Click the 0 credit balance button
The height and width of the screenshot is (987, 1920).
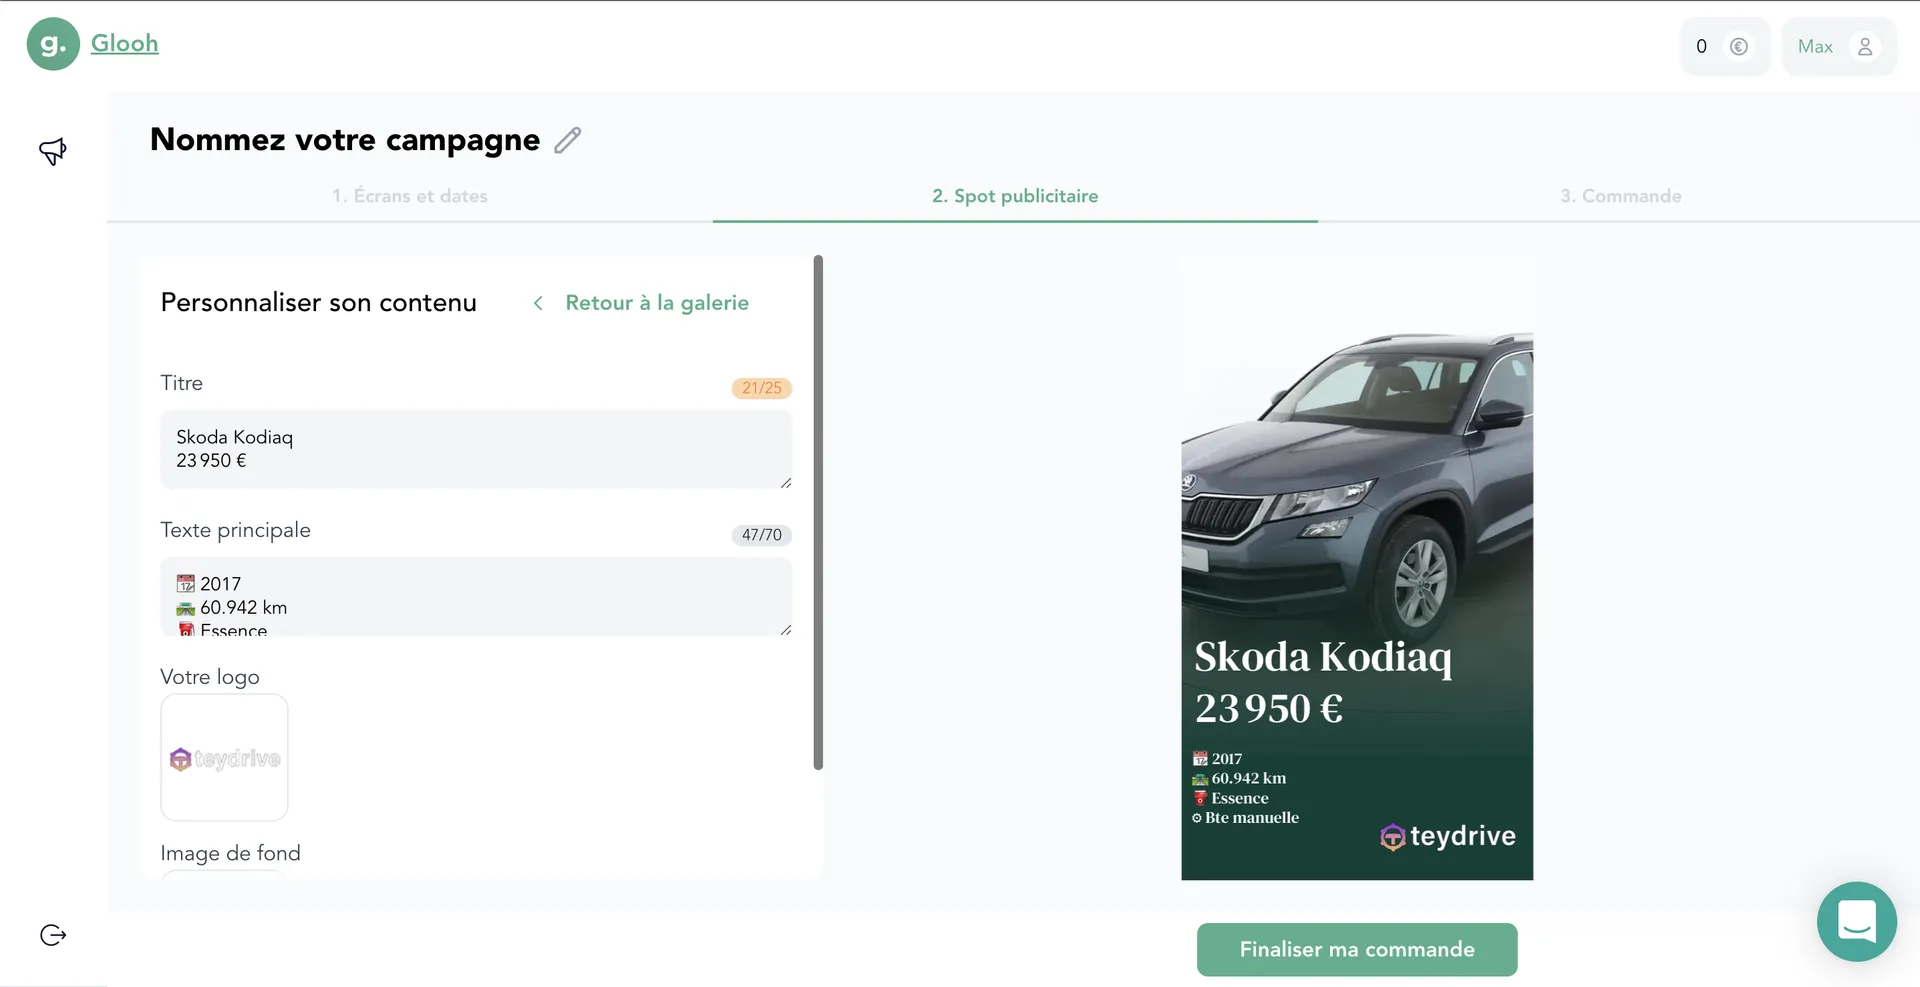click(1725, 46)
